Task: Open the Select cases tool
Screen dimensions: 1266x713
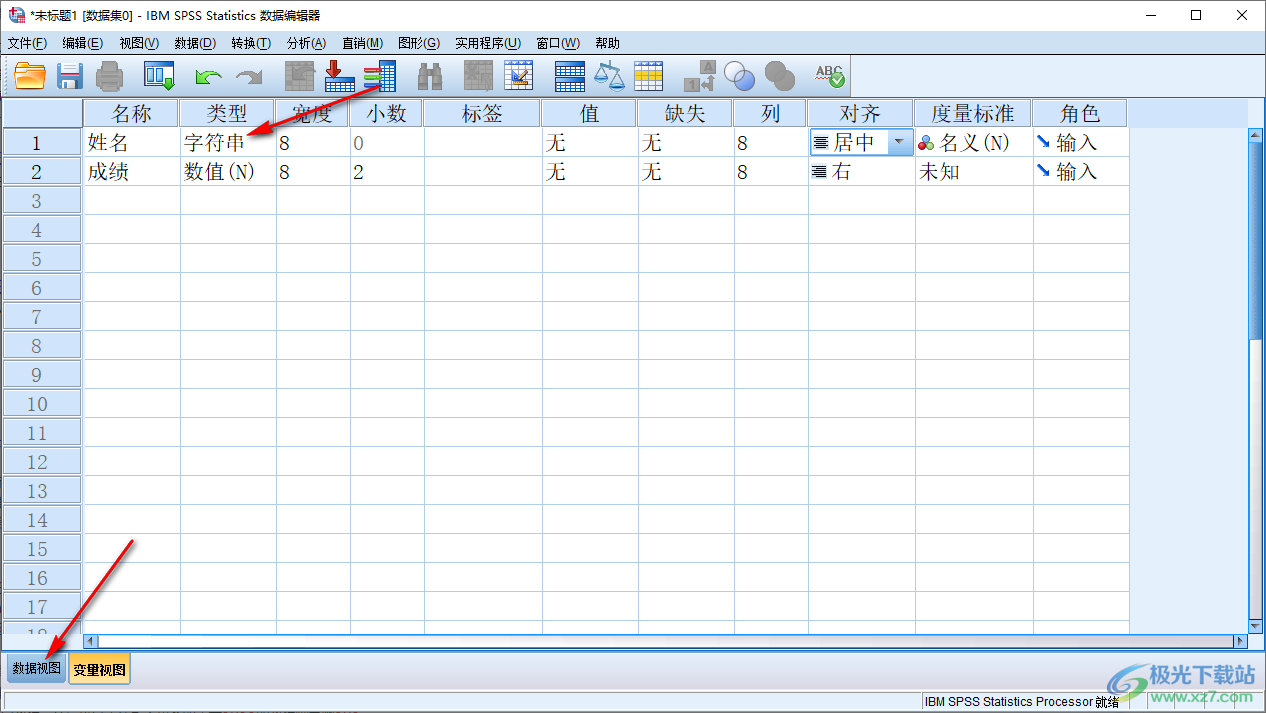Action: point(649,76)
